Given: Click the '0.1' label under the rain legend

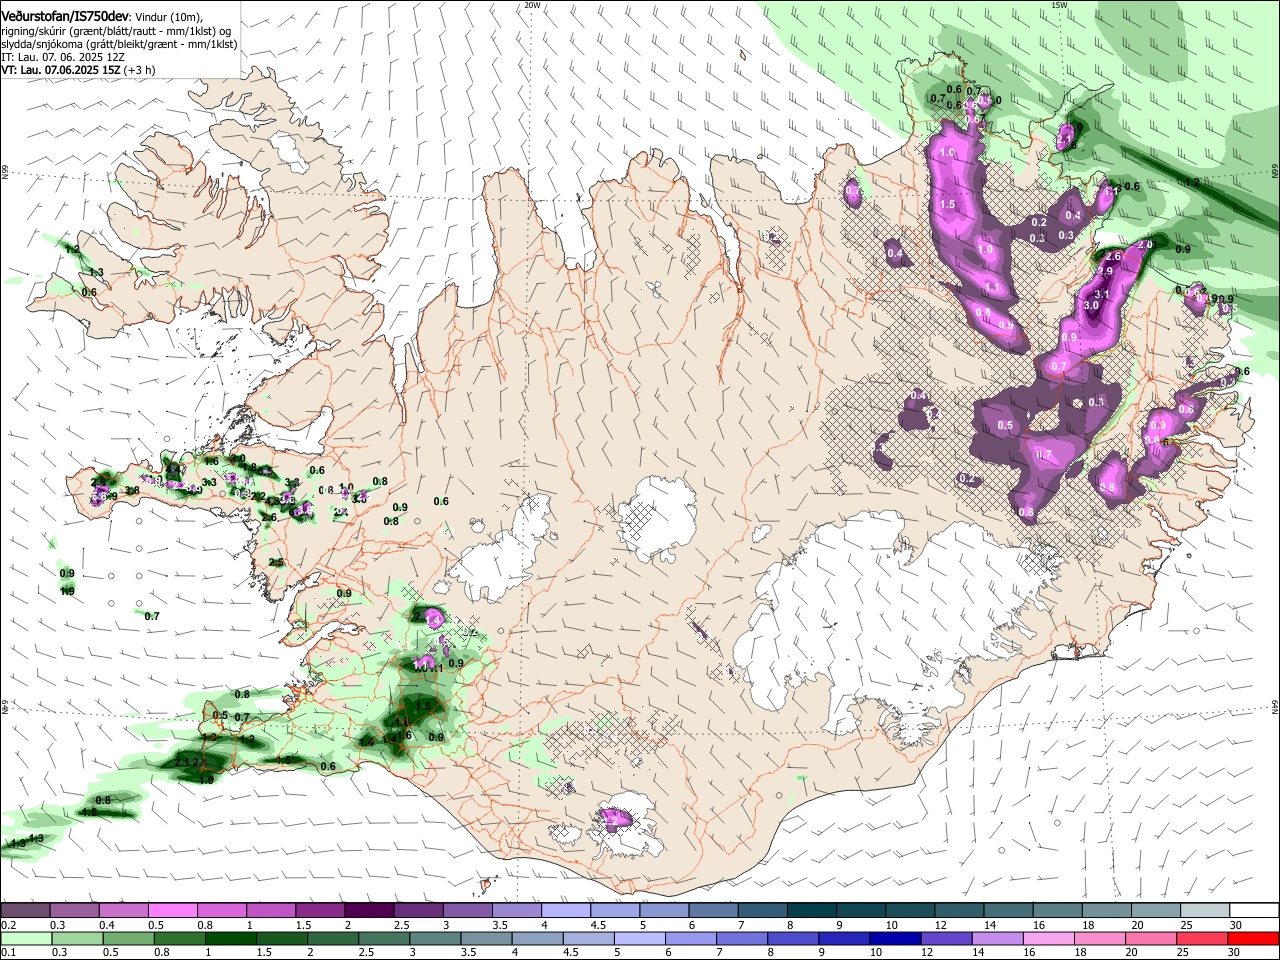Looking at the screenshot, I should coord(8,952).
